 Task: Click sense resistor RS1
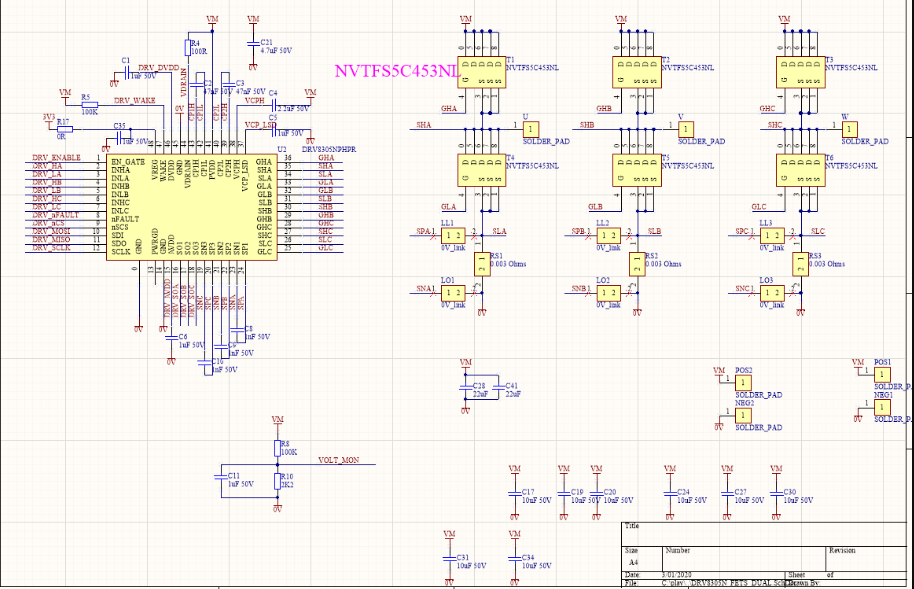pos(482,264)
